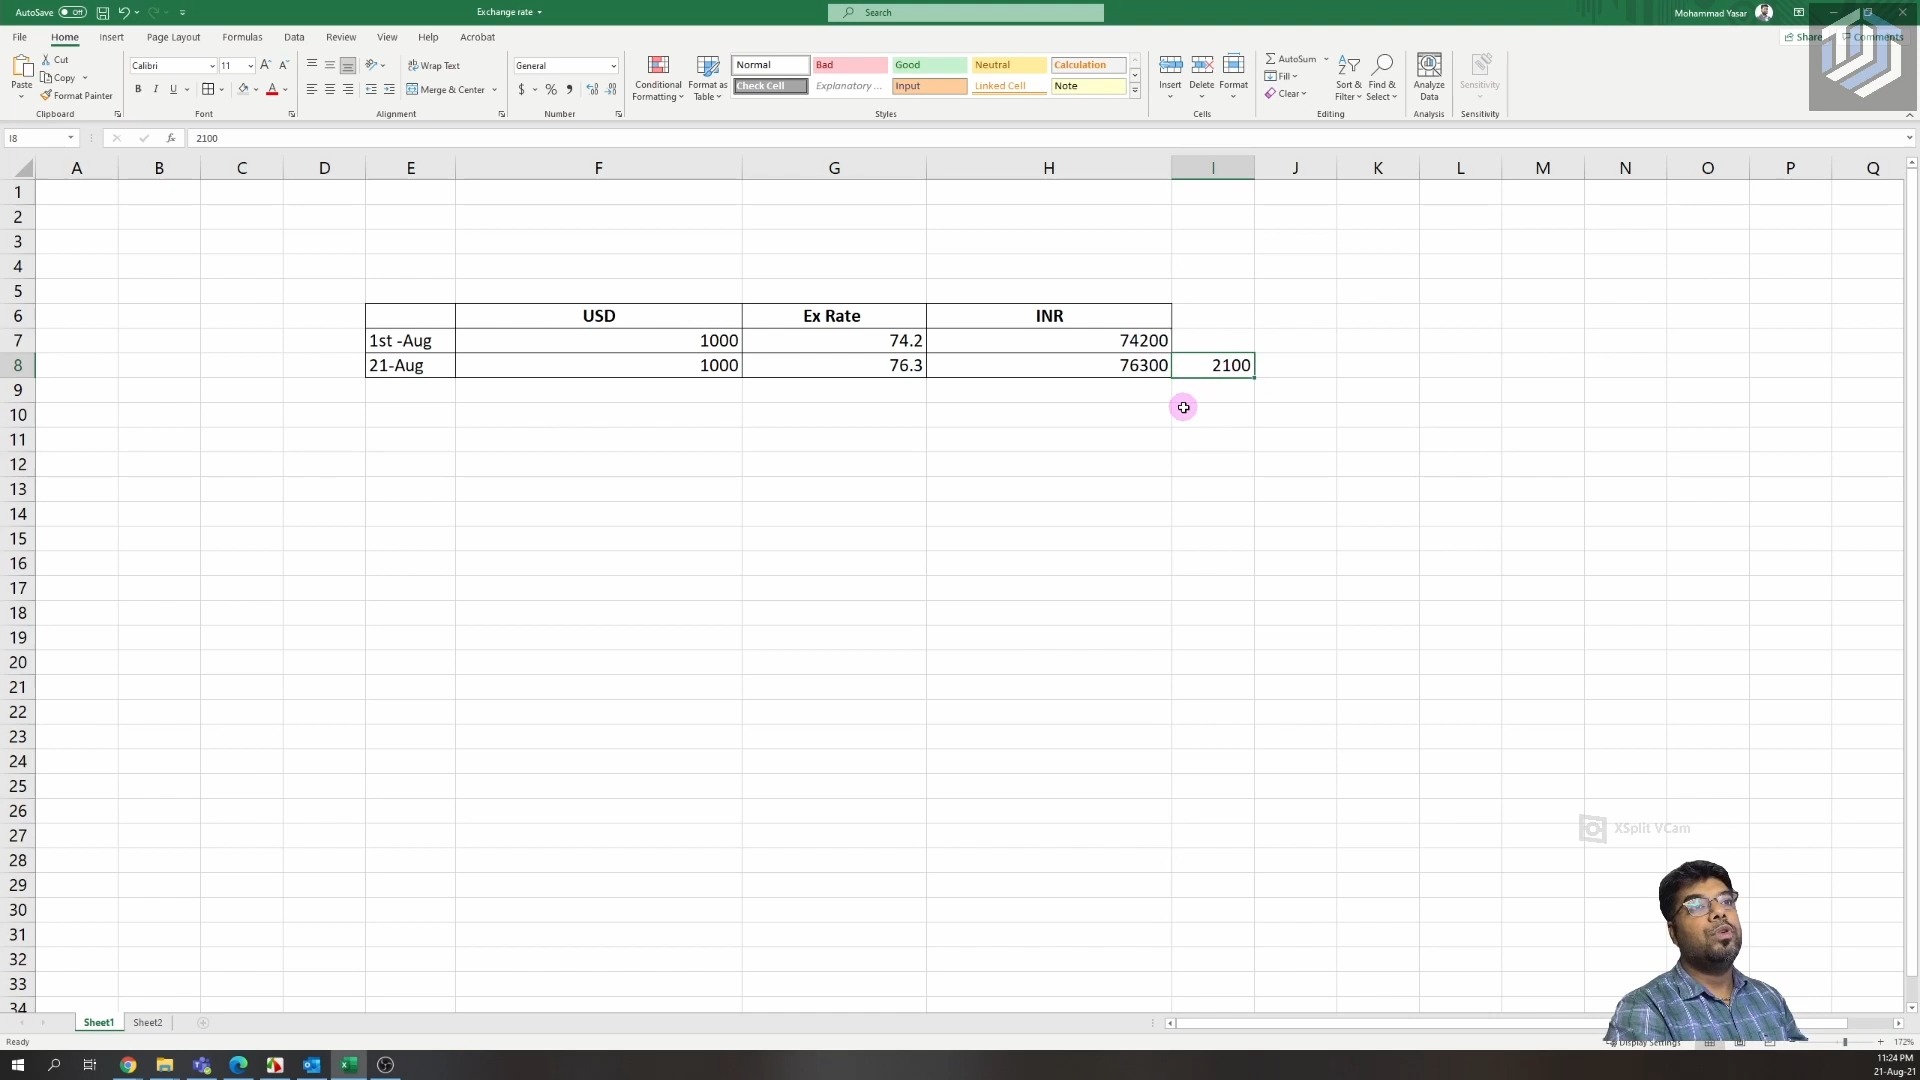Toggle italic formatting
Image resolution: width=1920 pixels, height=1080 pixels.
pos(156,90)
